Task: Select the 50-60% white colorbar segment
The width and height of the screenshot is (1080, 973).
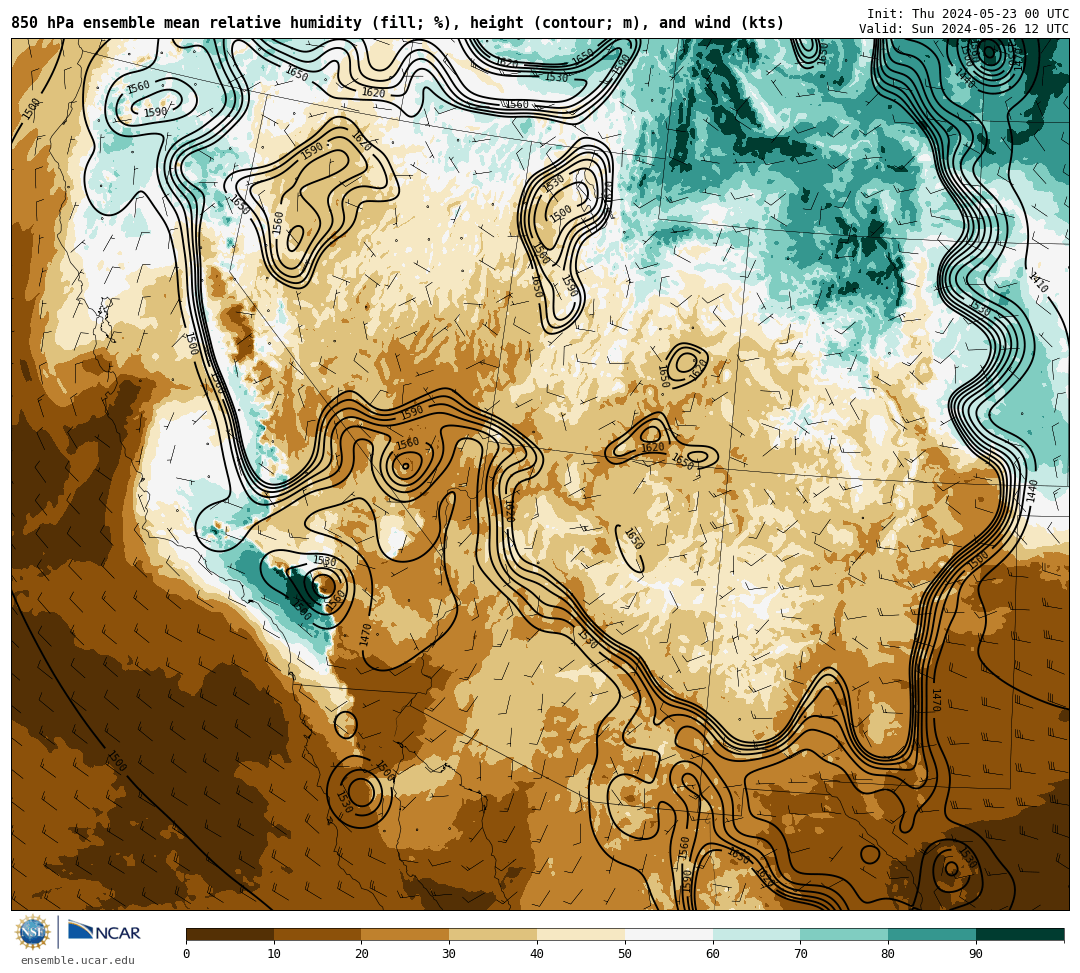Action: [669, 934]
